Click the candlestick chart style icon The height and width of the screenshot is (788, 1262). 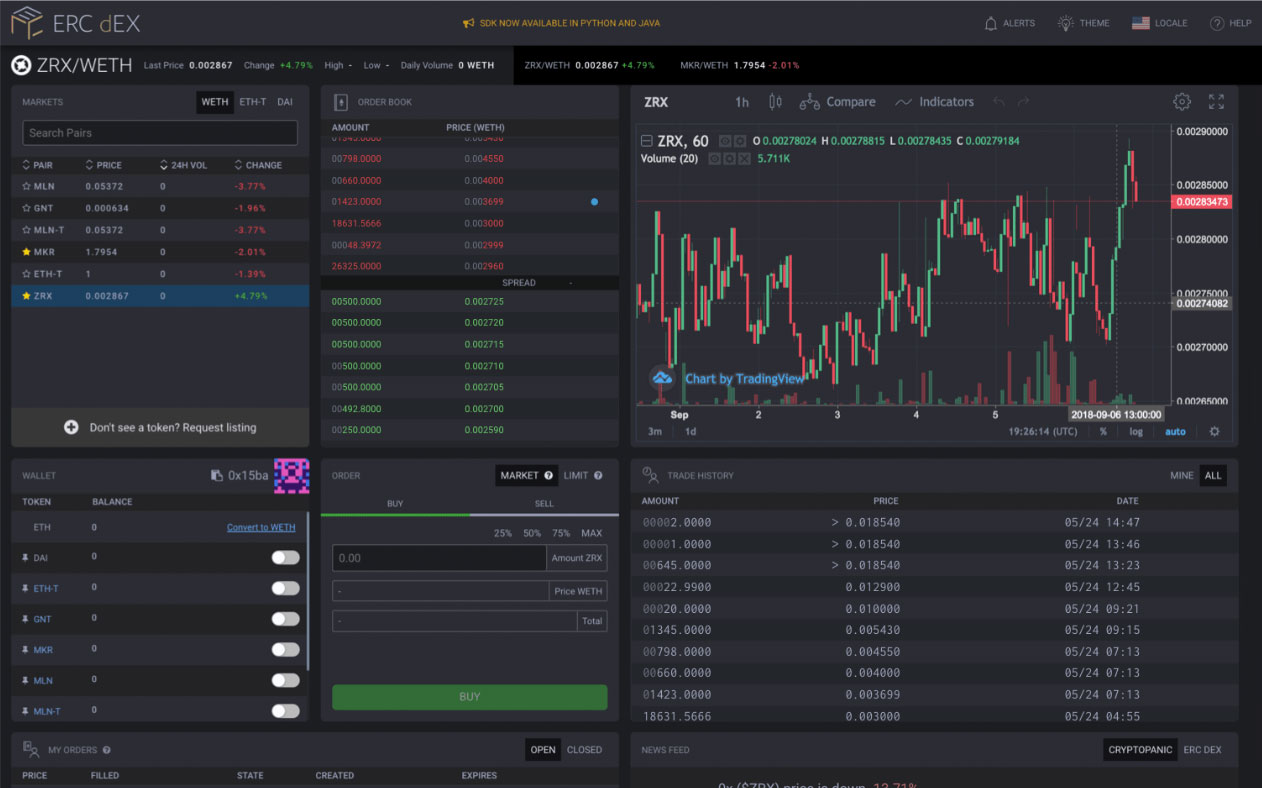click(x=775, y=102)
